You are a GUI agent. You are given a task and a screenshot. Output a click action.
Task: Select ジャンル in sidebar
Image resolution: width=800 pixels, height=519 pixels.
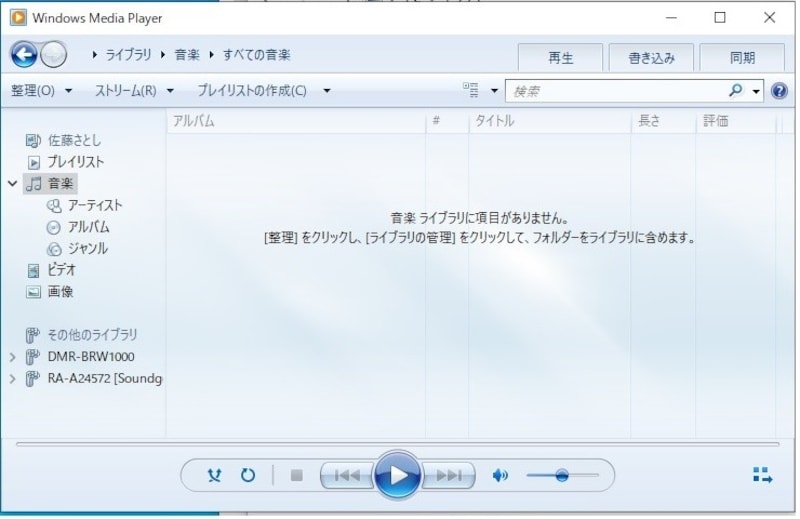[78, 249]
